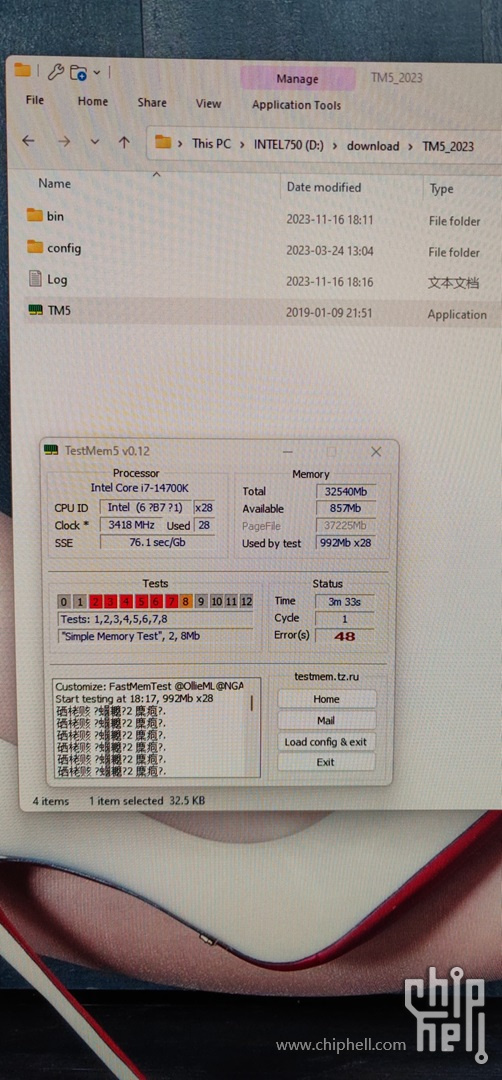Click the New folder icon in title bar
The image size is (502, 1080).
[x=79, y=71]
